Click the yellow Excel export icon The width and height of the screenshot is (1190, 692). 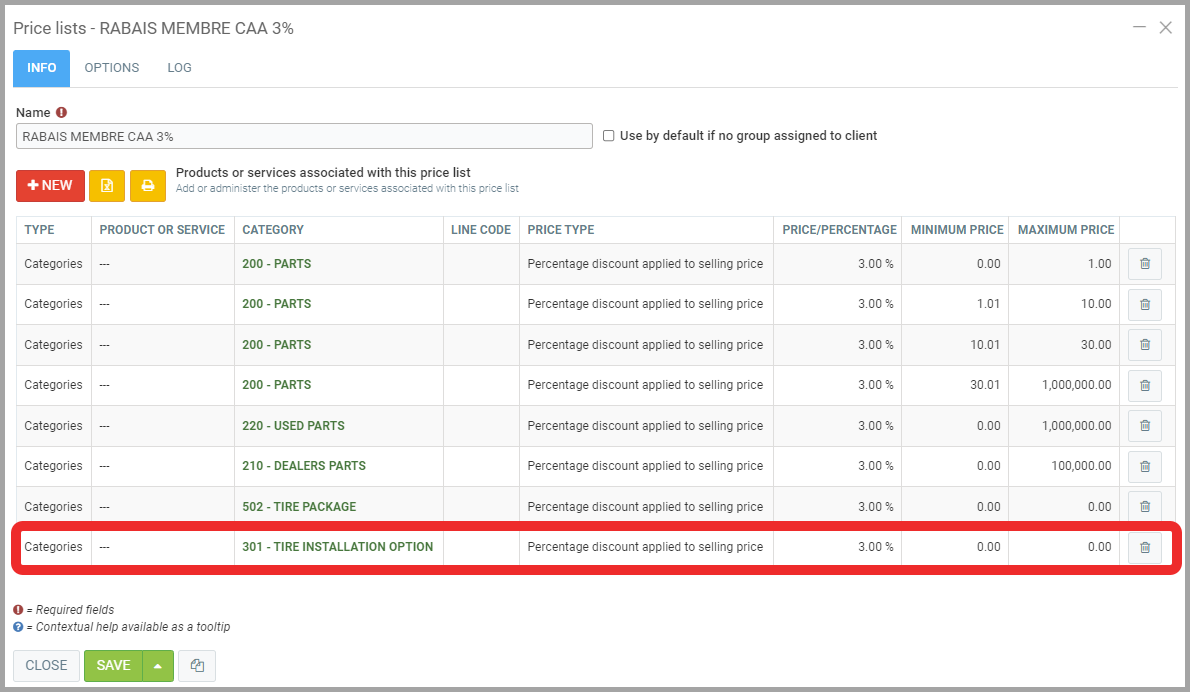click(x=107, y=185)
